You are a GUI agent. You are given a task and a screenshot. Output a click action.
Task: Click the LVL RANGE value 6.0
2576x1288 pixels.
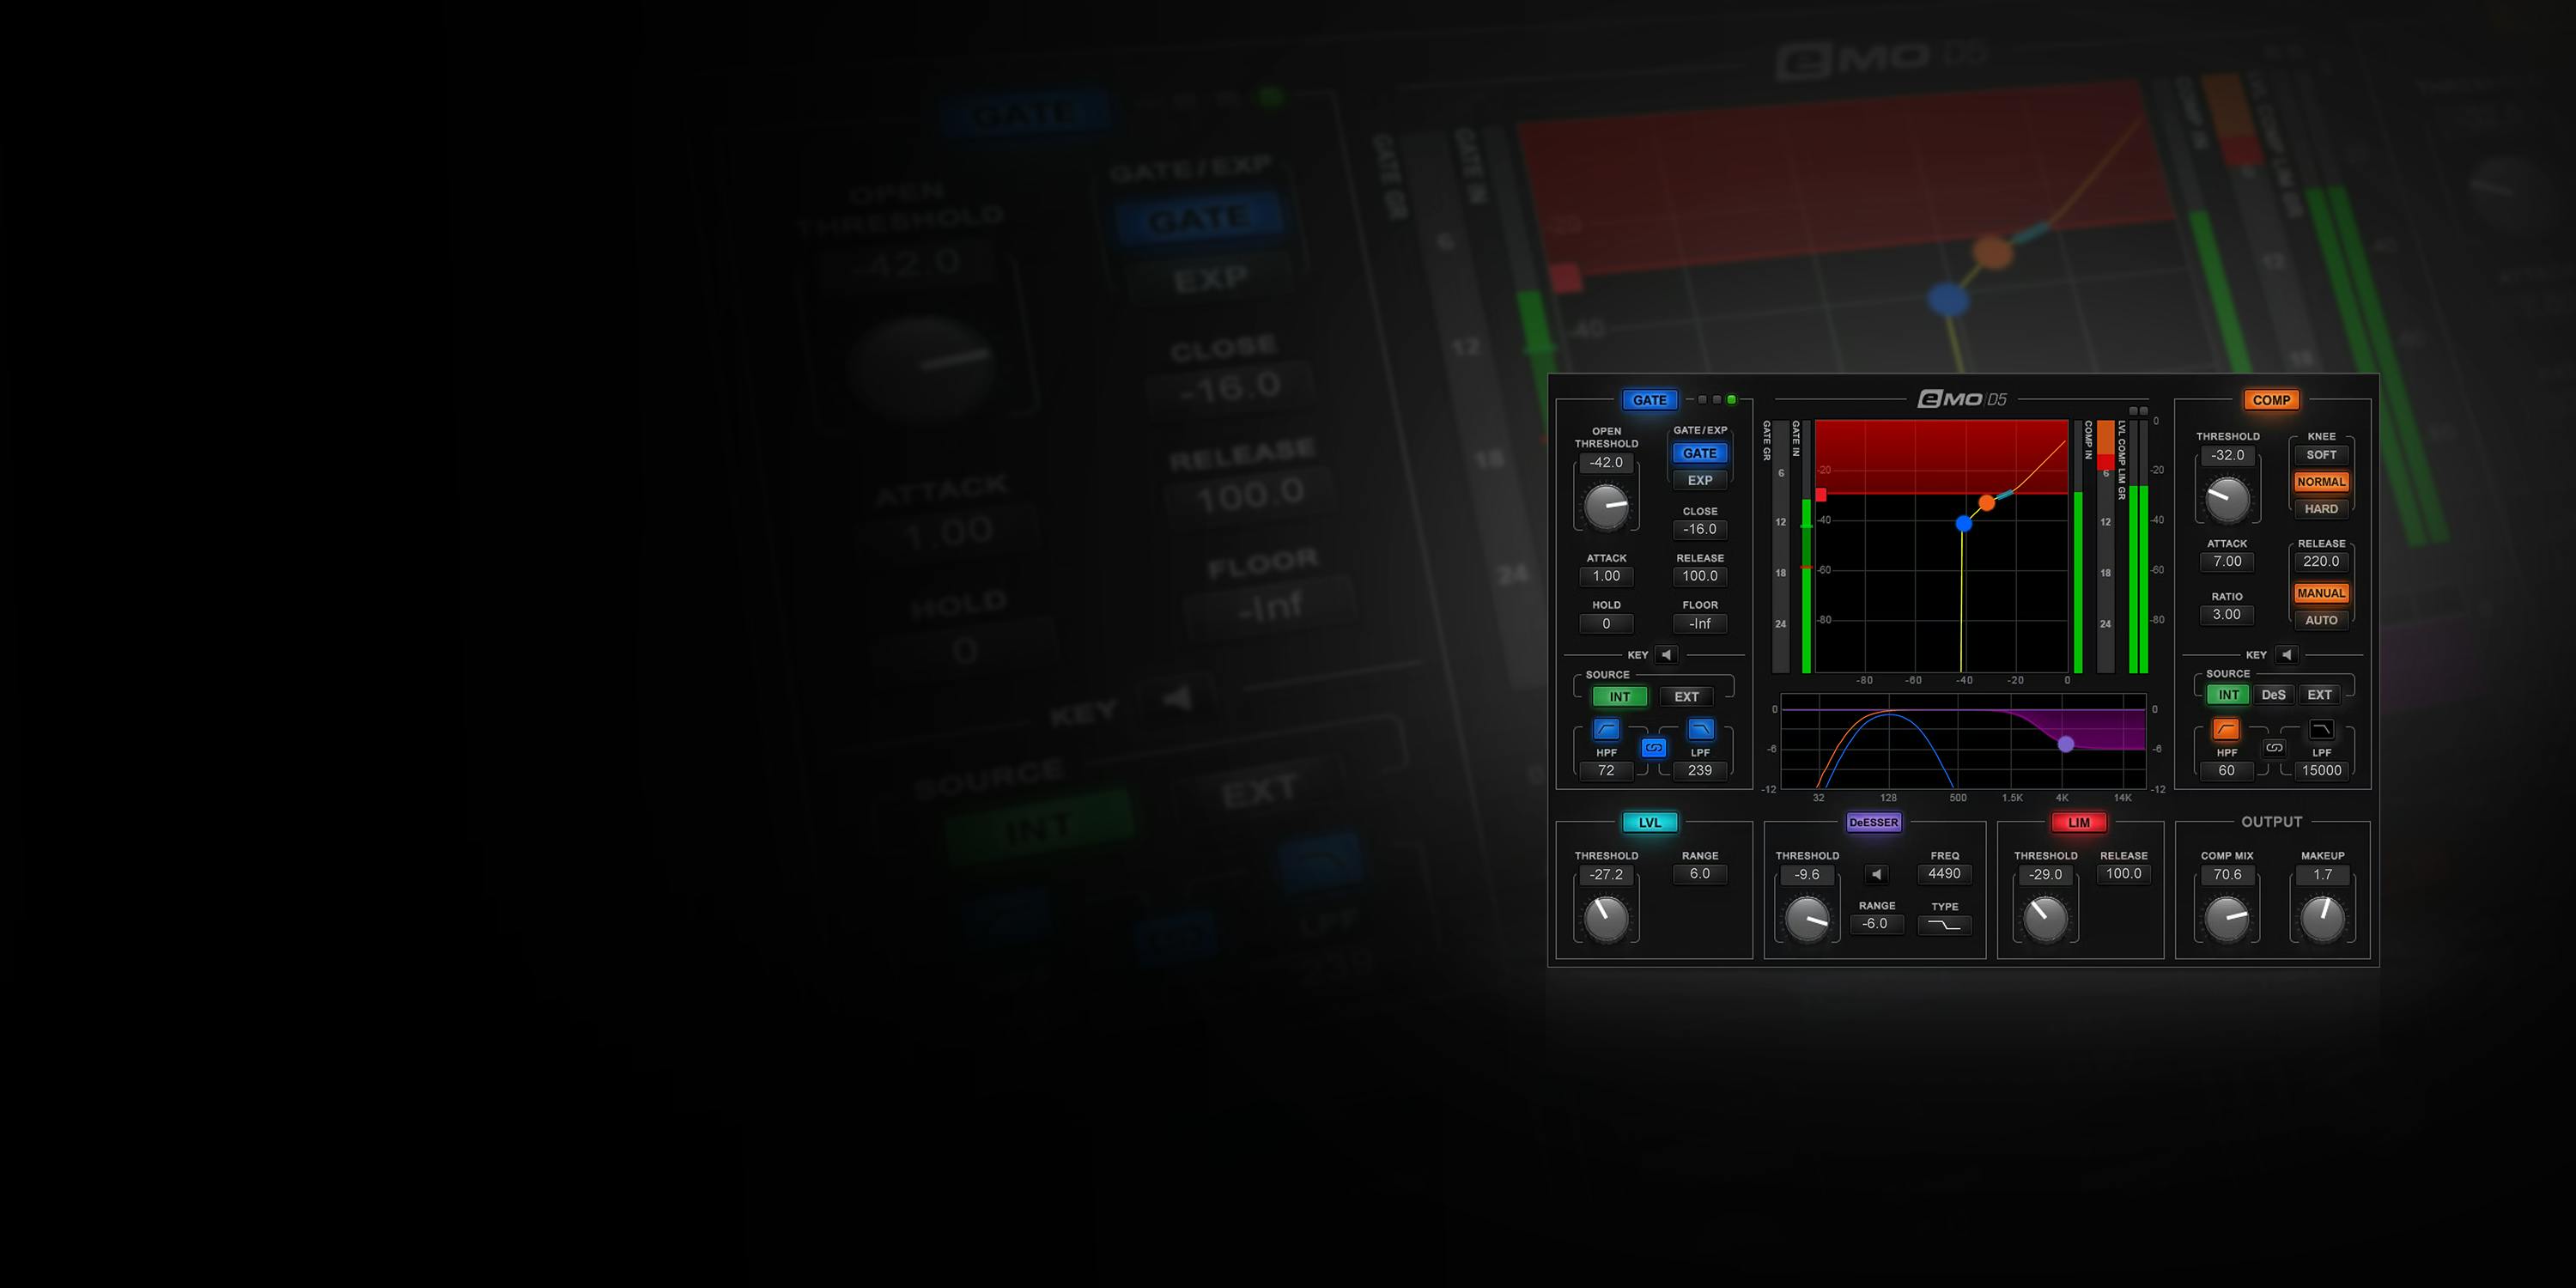point(1700,874)
